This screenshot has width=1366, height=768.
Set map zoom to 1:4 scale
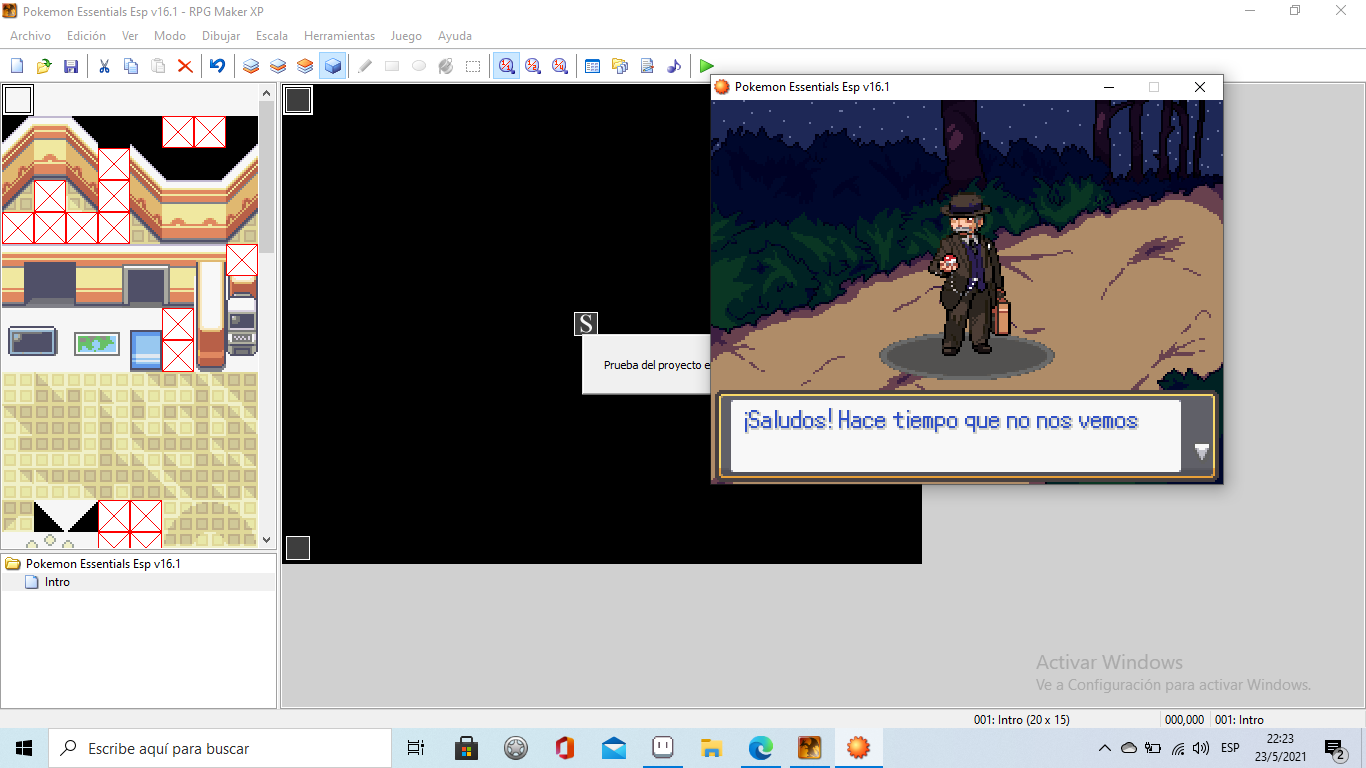[560, 66]
